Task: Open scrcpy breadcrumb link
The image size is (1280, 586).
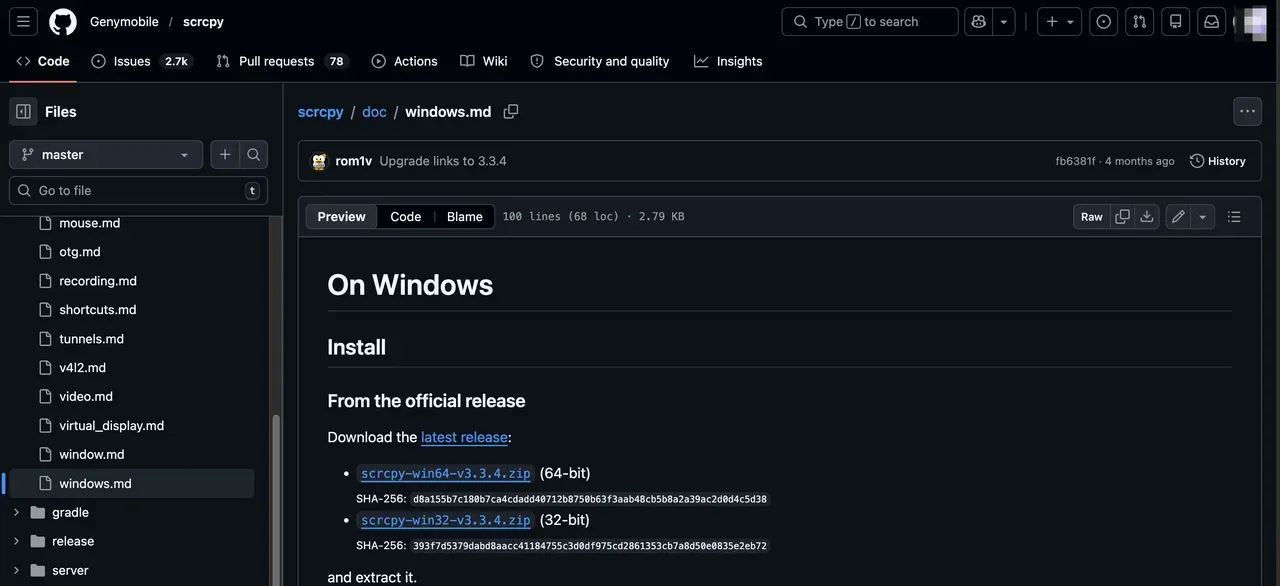Action: click(320, 112)
